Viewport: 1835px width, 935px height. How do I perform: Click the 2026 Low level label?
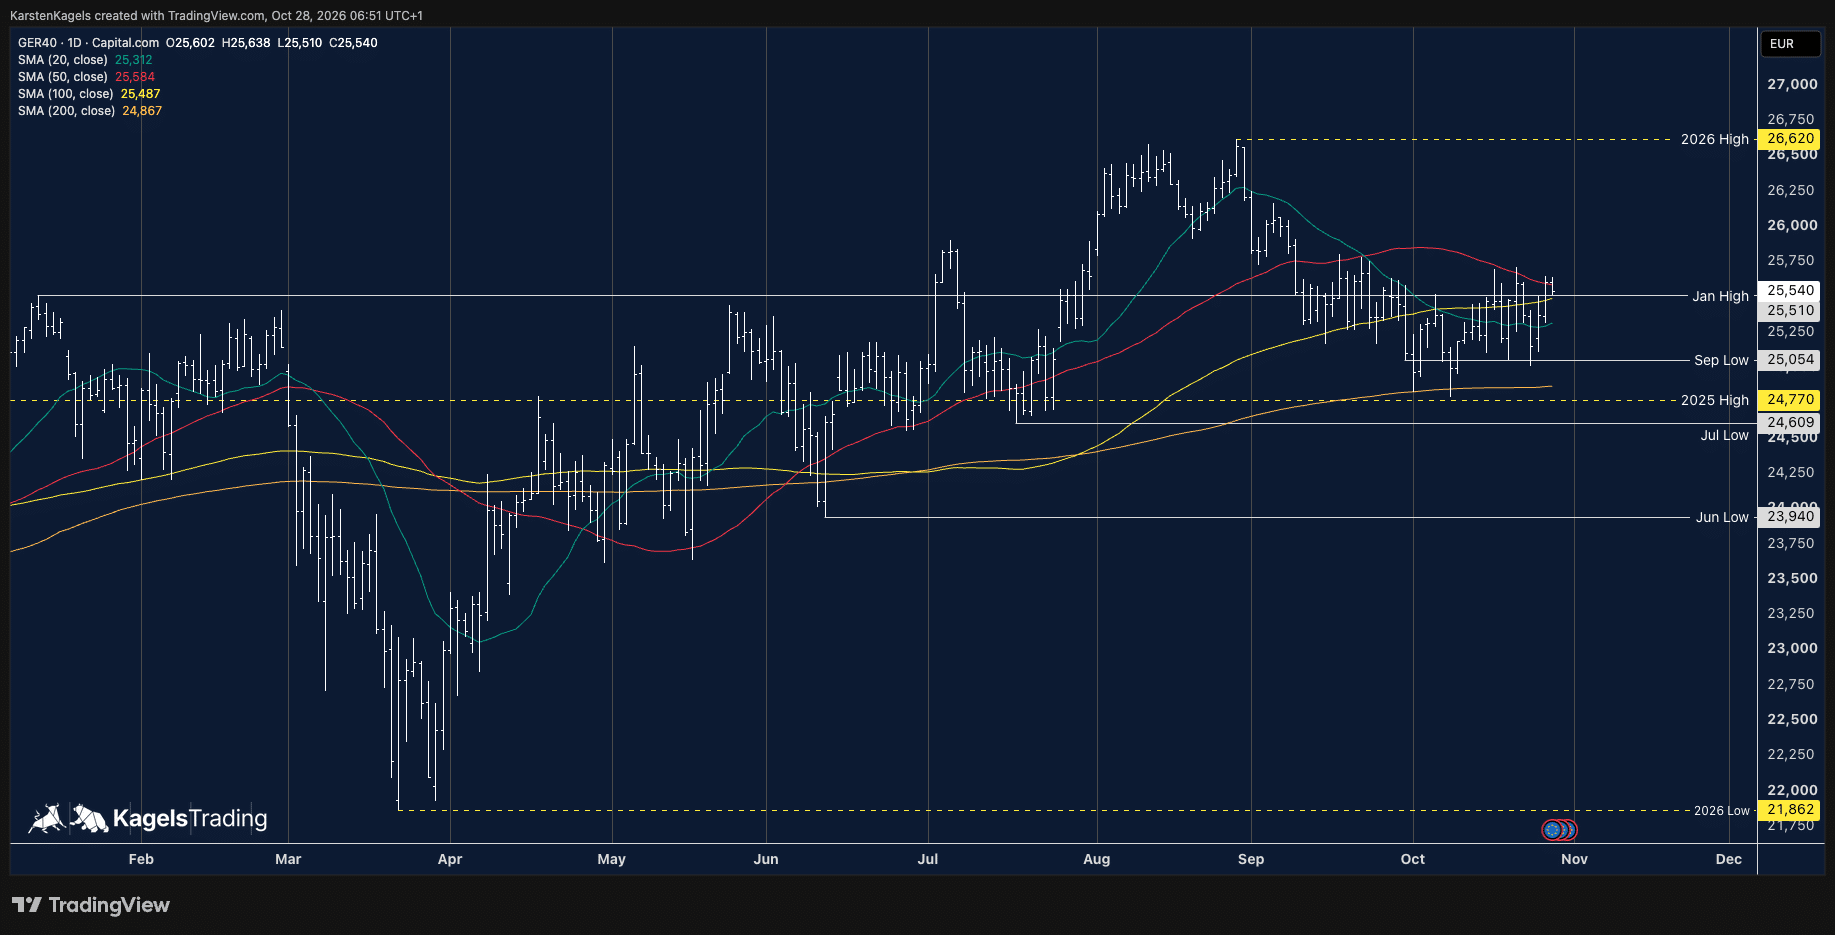(x=1722, y=811)
